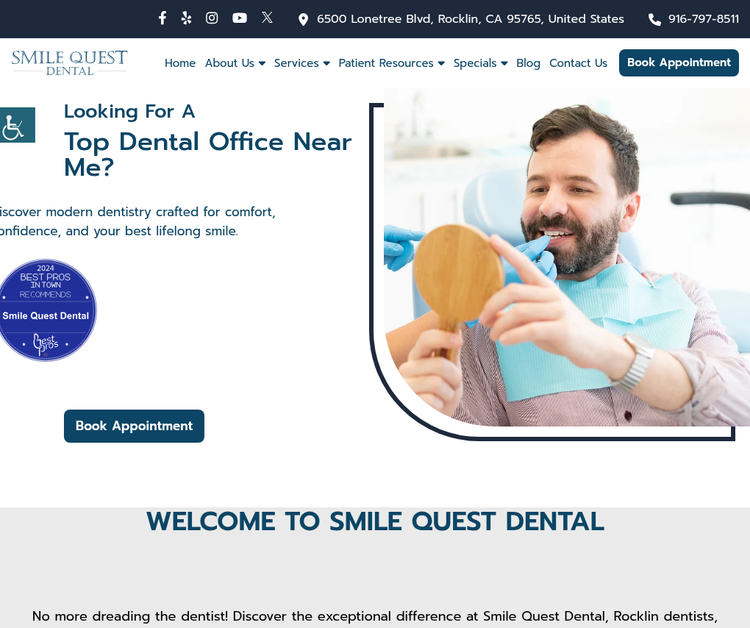This screenshot has width=750, height=628.
Task: Call the 916-797-8511 phone number link
Action: coord(704,19)
